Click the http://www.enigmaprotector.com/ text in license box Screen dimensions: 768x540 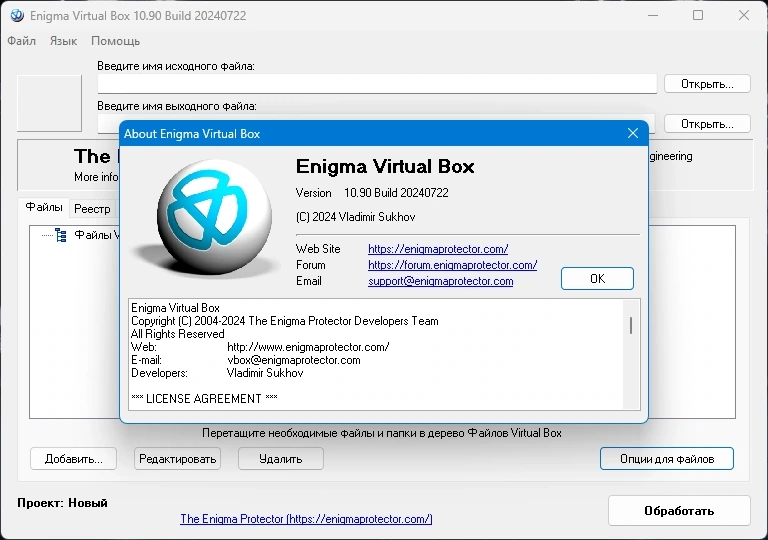(308, 347)
